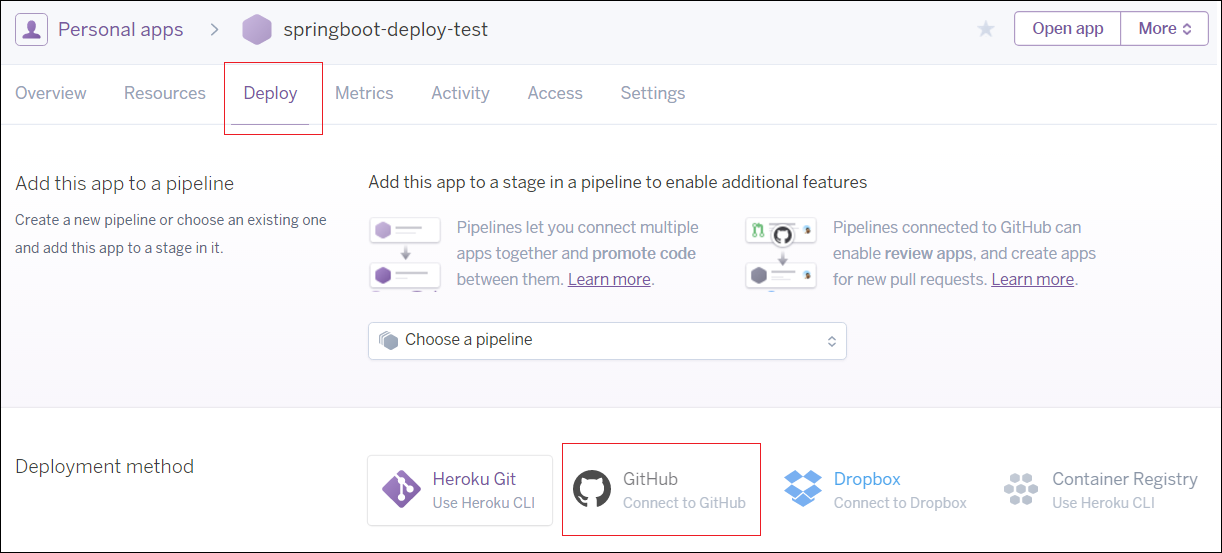Image resolution: width=1222 pixels, height=553 pixels.
Task: Favorite the app with the star icon
Action: (986, 29)
